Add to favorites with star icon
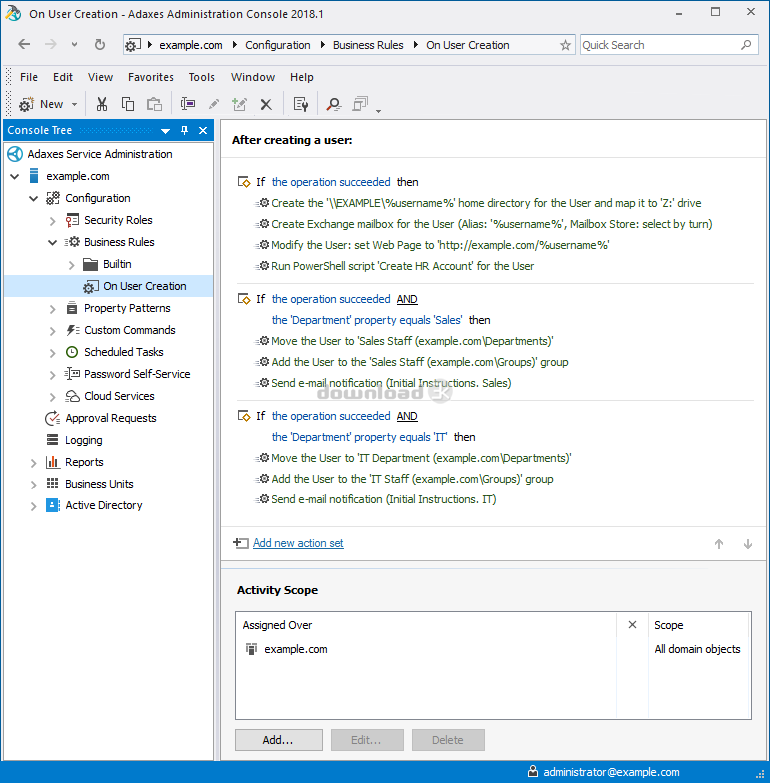The height and width of the screenshot is (783, 770). click(x=565, y=45)
